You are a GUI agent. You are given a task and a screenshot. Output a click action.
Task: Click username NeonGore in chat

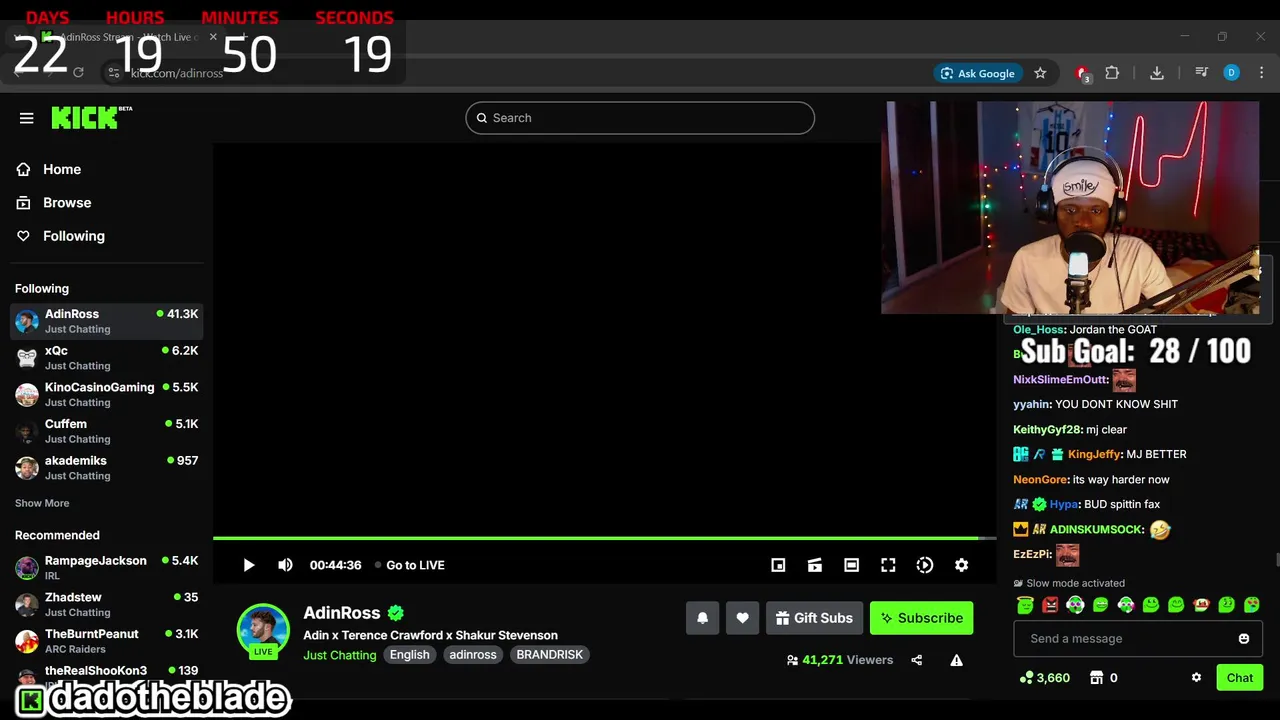1040,479
